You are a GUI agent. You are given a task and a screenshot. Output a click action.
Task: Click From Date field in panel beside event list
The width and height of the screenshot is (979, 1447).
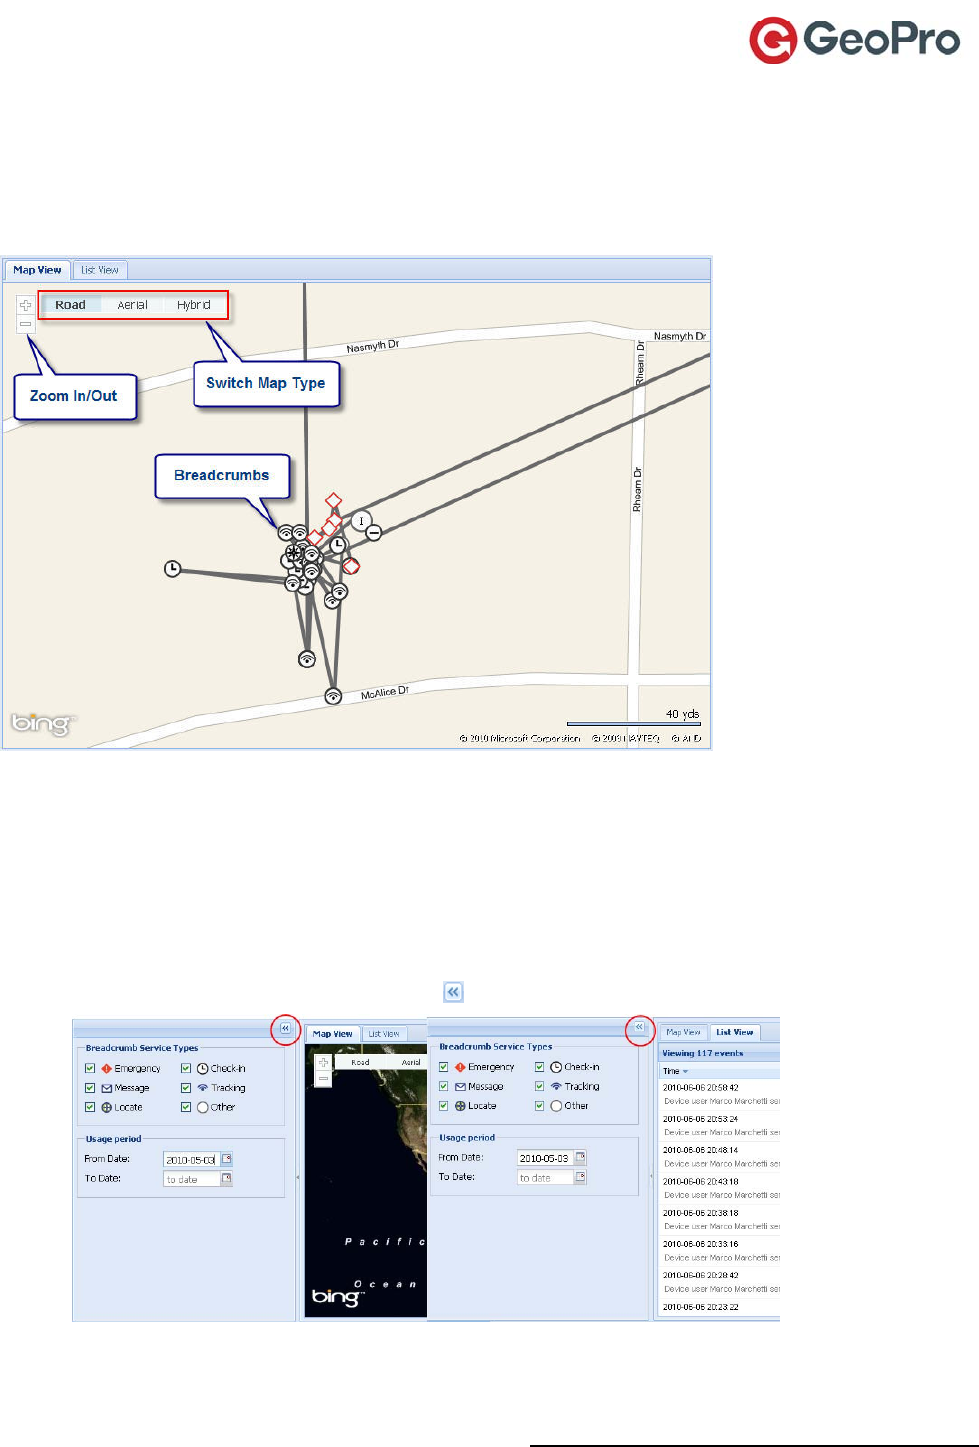(x=545, y=1158)
